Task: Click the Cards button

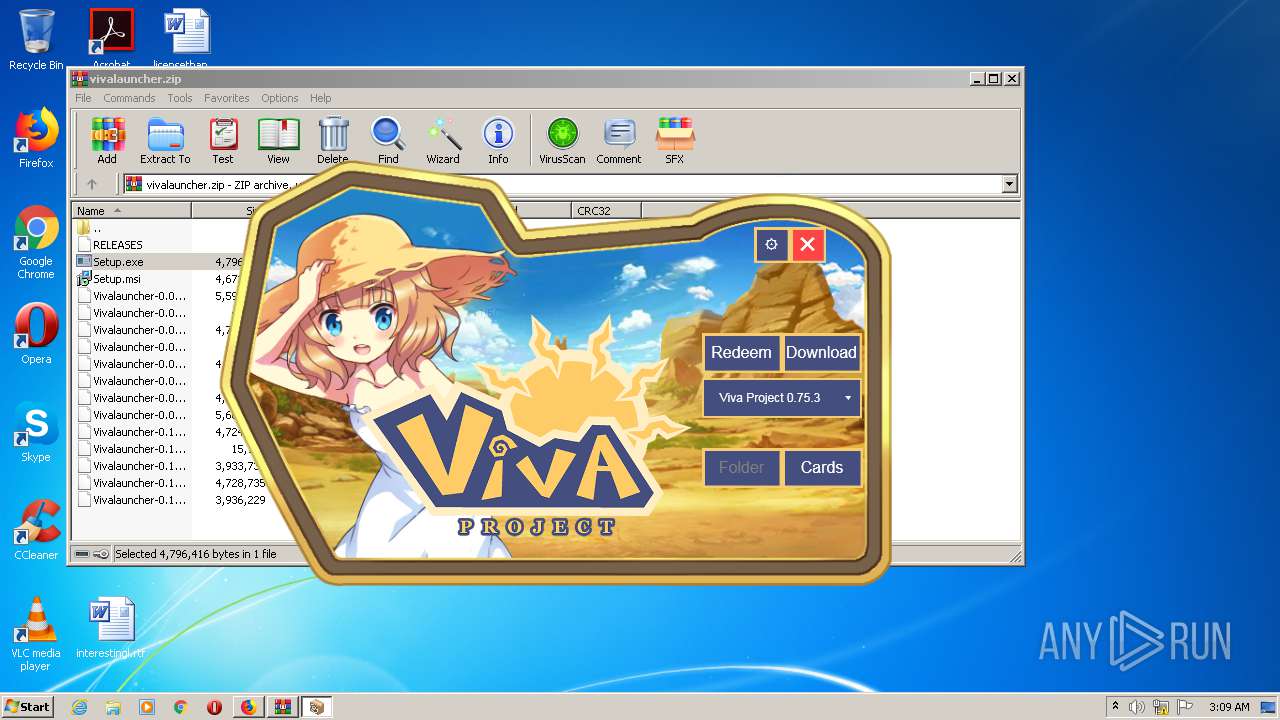Action: click(821, 467)
